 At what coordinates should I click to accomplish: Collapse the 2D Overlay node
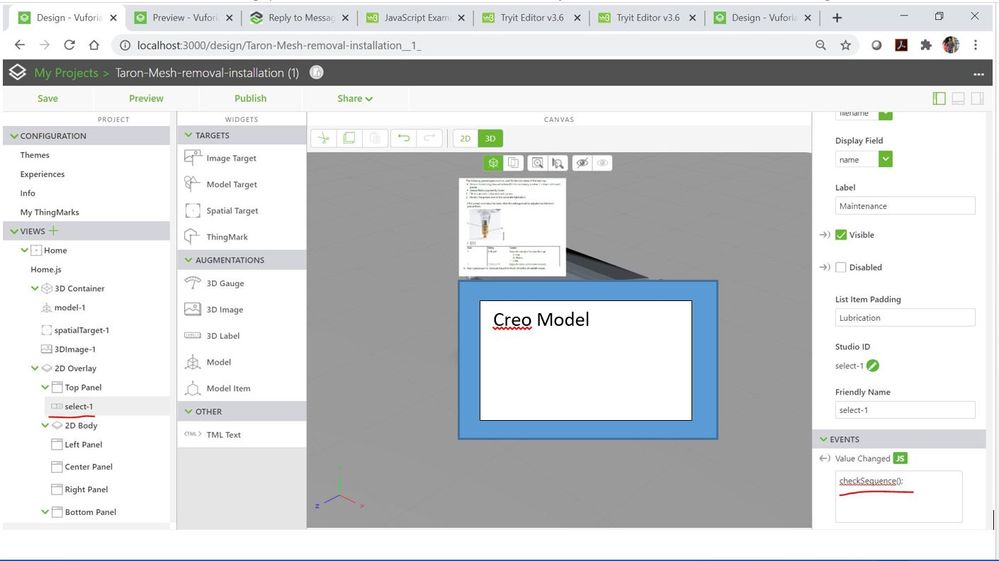coord(34,368)
